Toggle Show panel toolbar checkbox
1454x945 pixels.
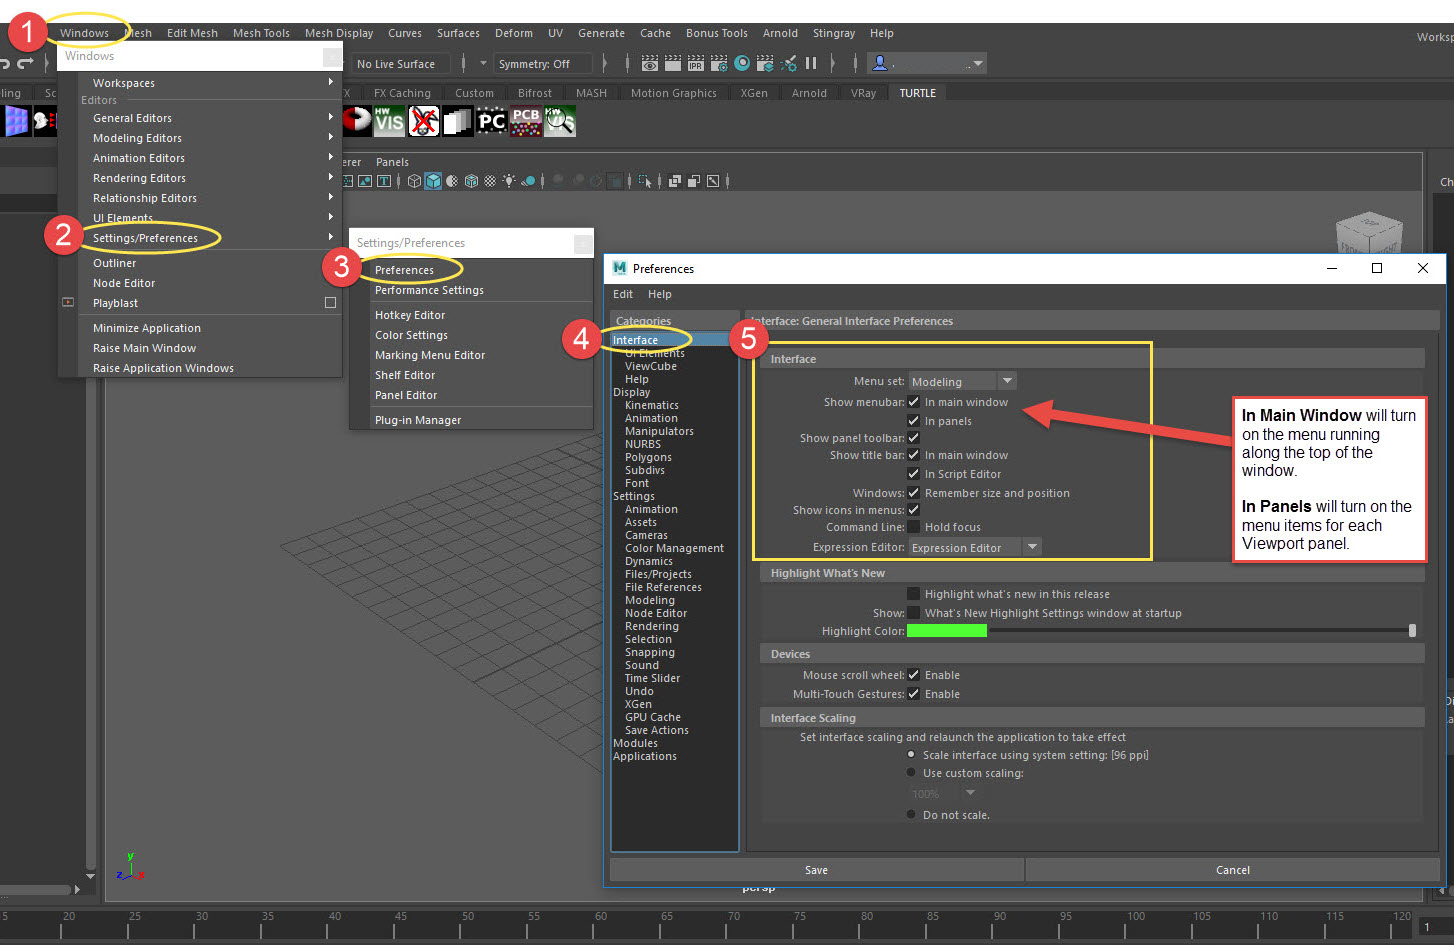pos(913,438)
